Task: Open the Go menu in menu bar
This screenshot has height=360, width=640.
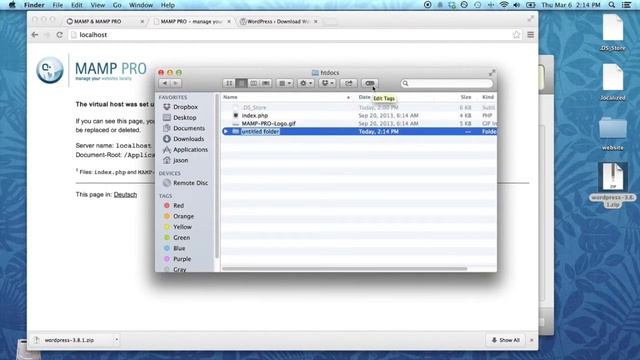Action: pos(117,5)
